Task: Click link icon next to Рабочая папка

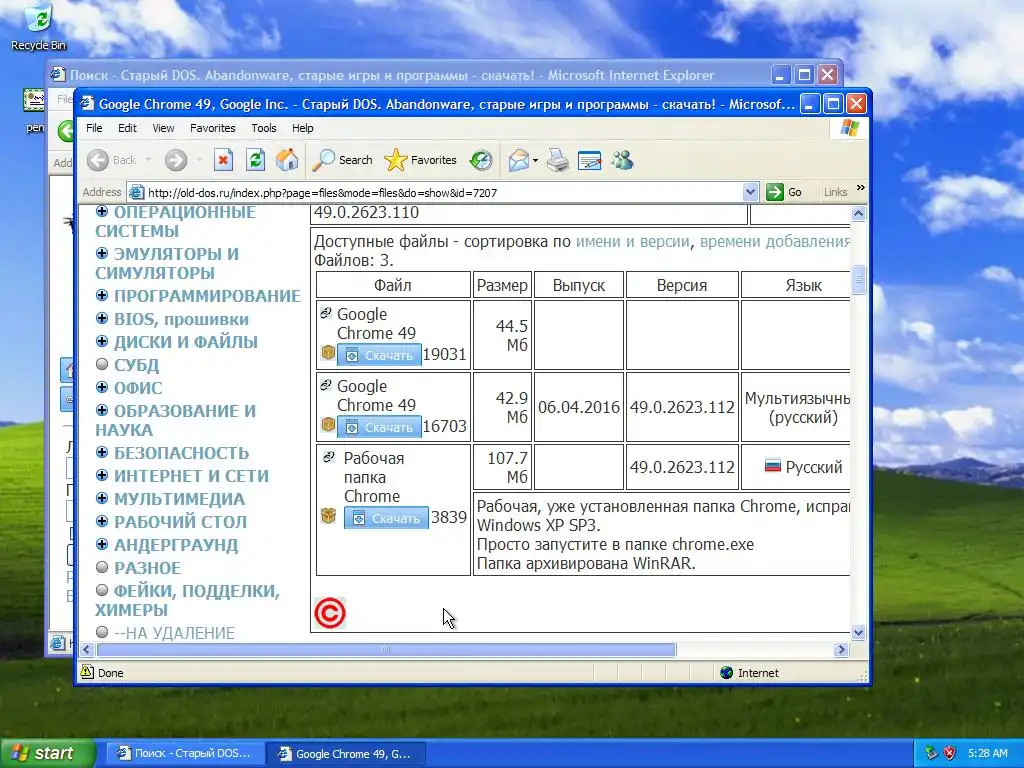Action: tap(329, 457)
